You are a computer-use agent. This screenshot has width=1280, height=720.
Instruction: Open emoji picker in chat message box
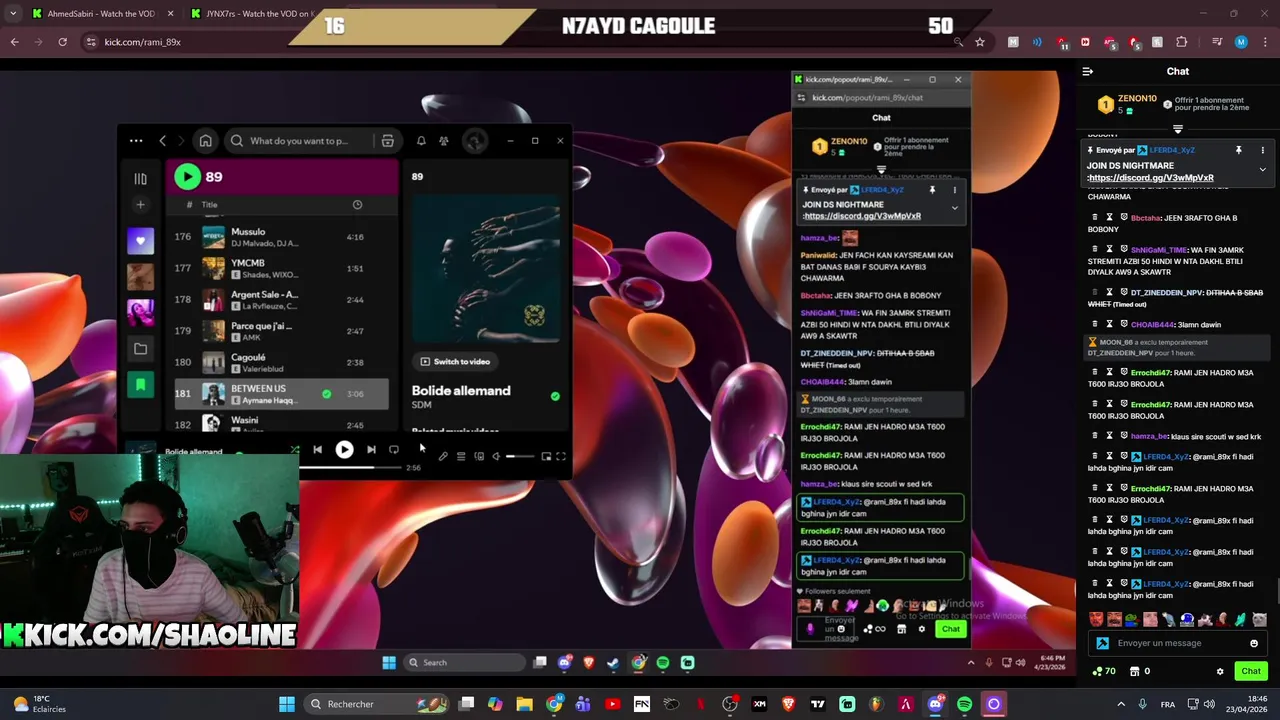1254,643
